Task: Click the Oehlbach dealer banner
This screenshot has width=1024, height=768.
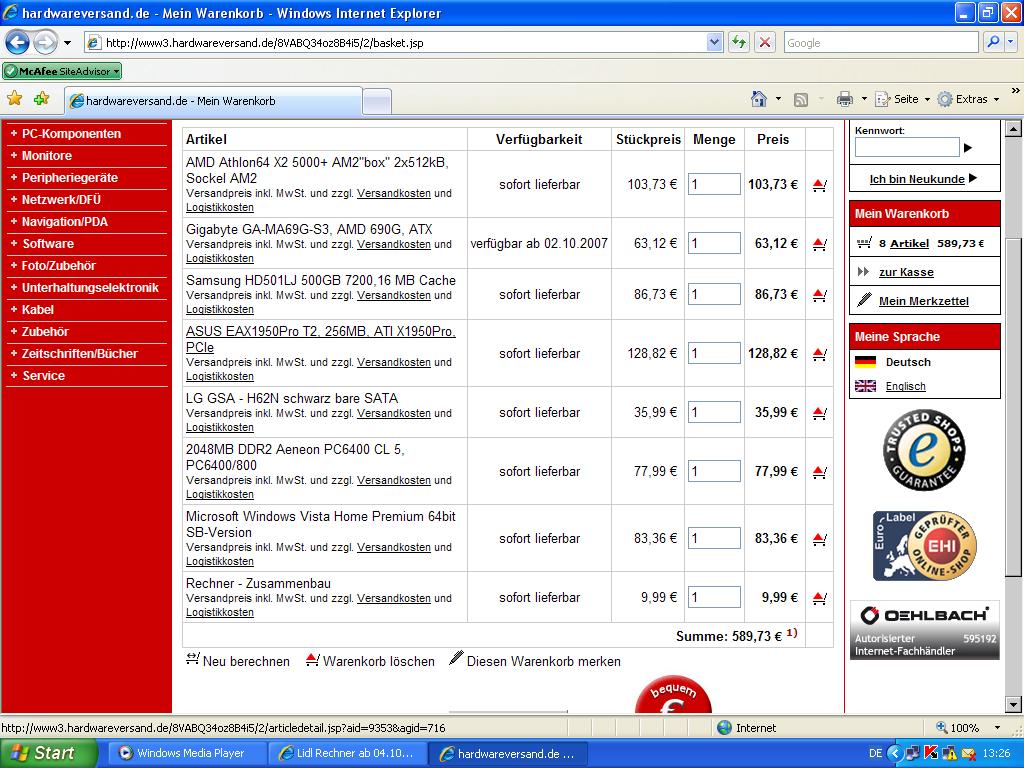Action: click(x=924, y=630)
